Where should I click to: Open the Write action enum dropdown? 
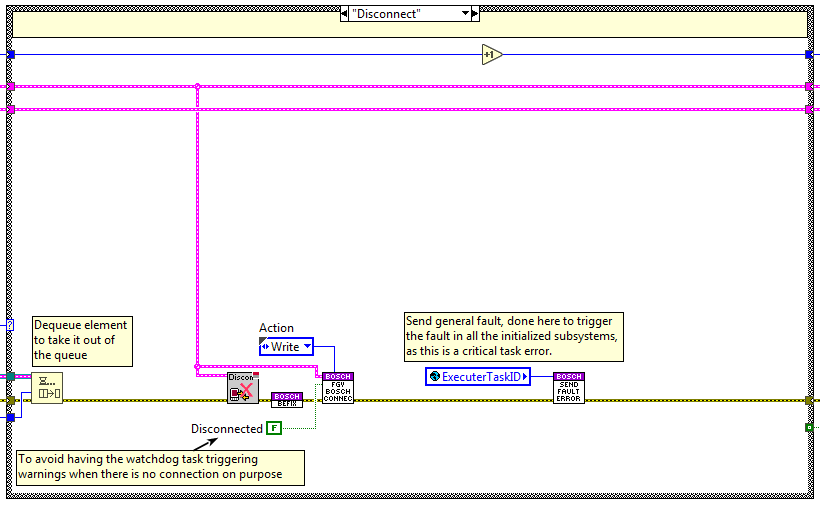(308, 346)
